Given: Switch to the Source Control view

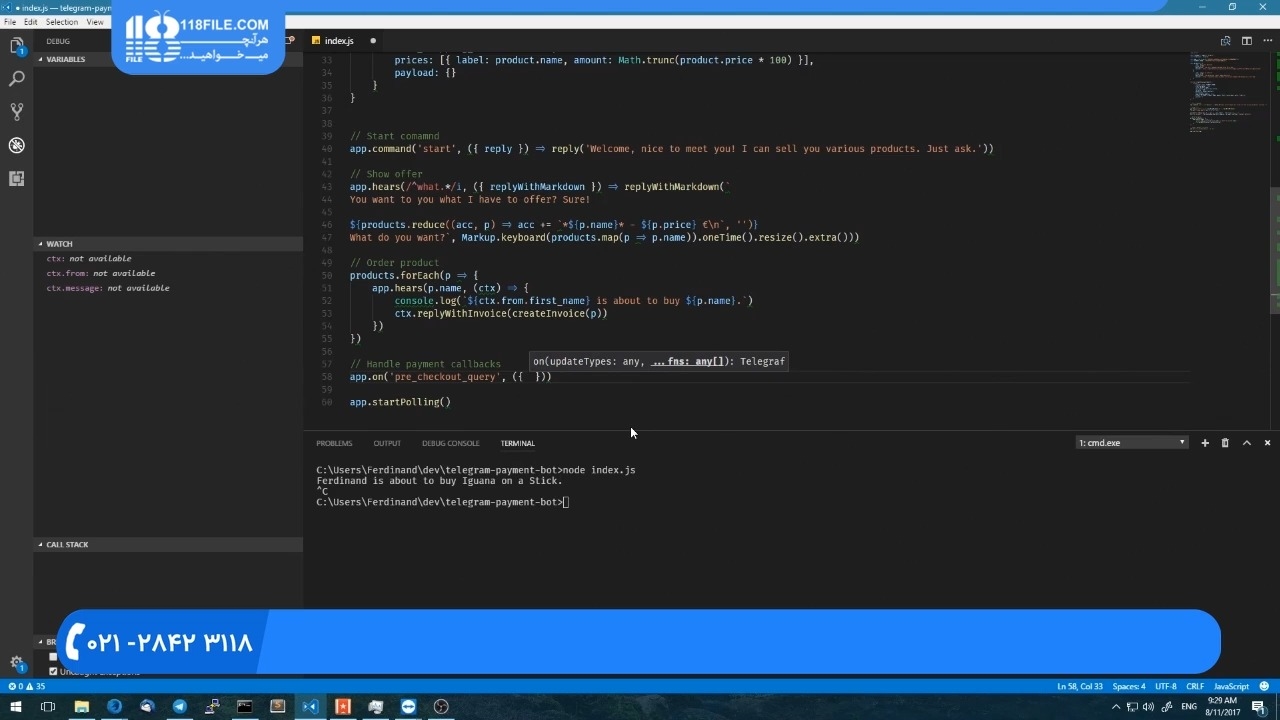Looking at the screenshot, I should pyautogui.click(x=17, y=112).
